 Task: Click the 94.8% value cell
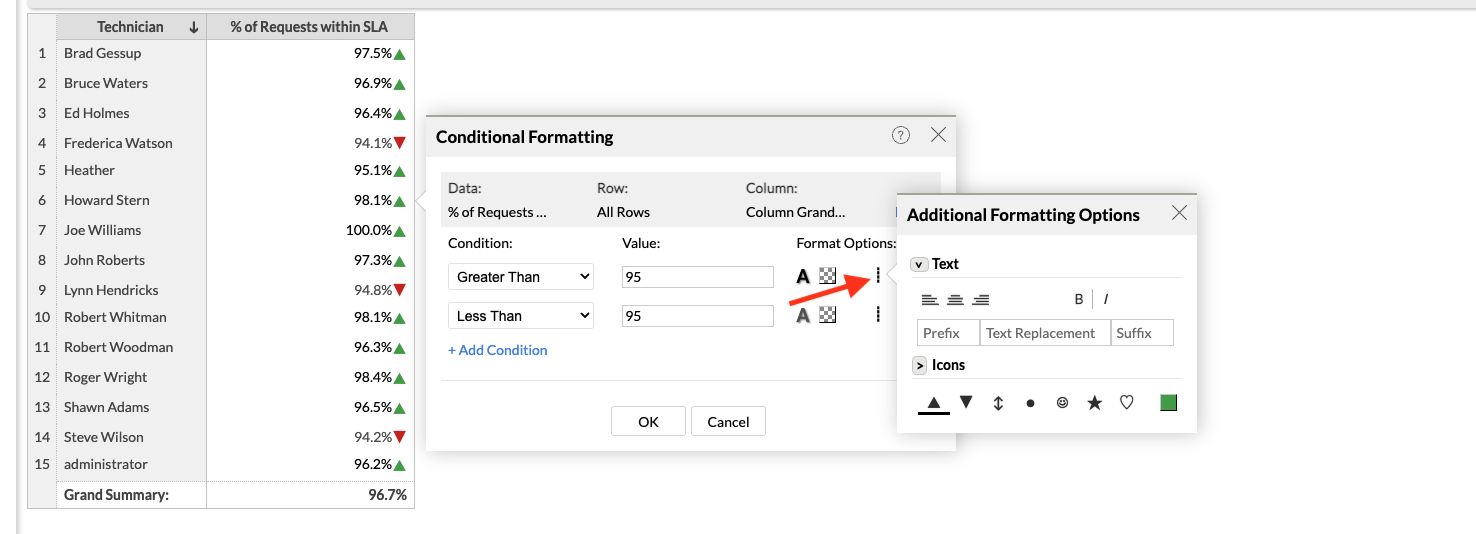(x=310, y=290)
